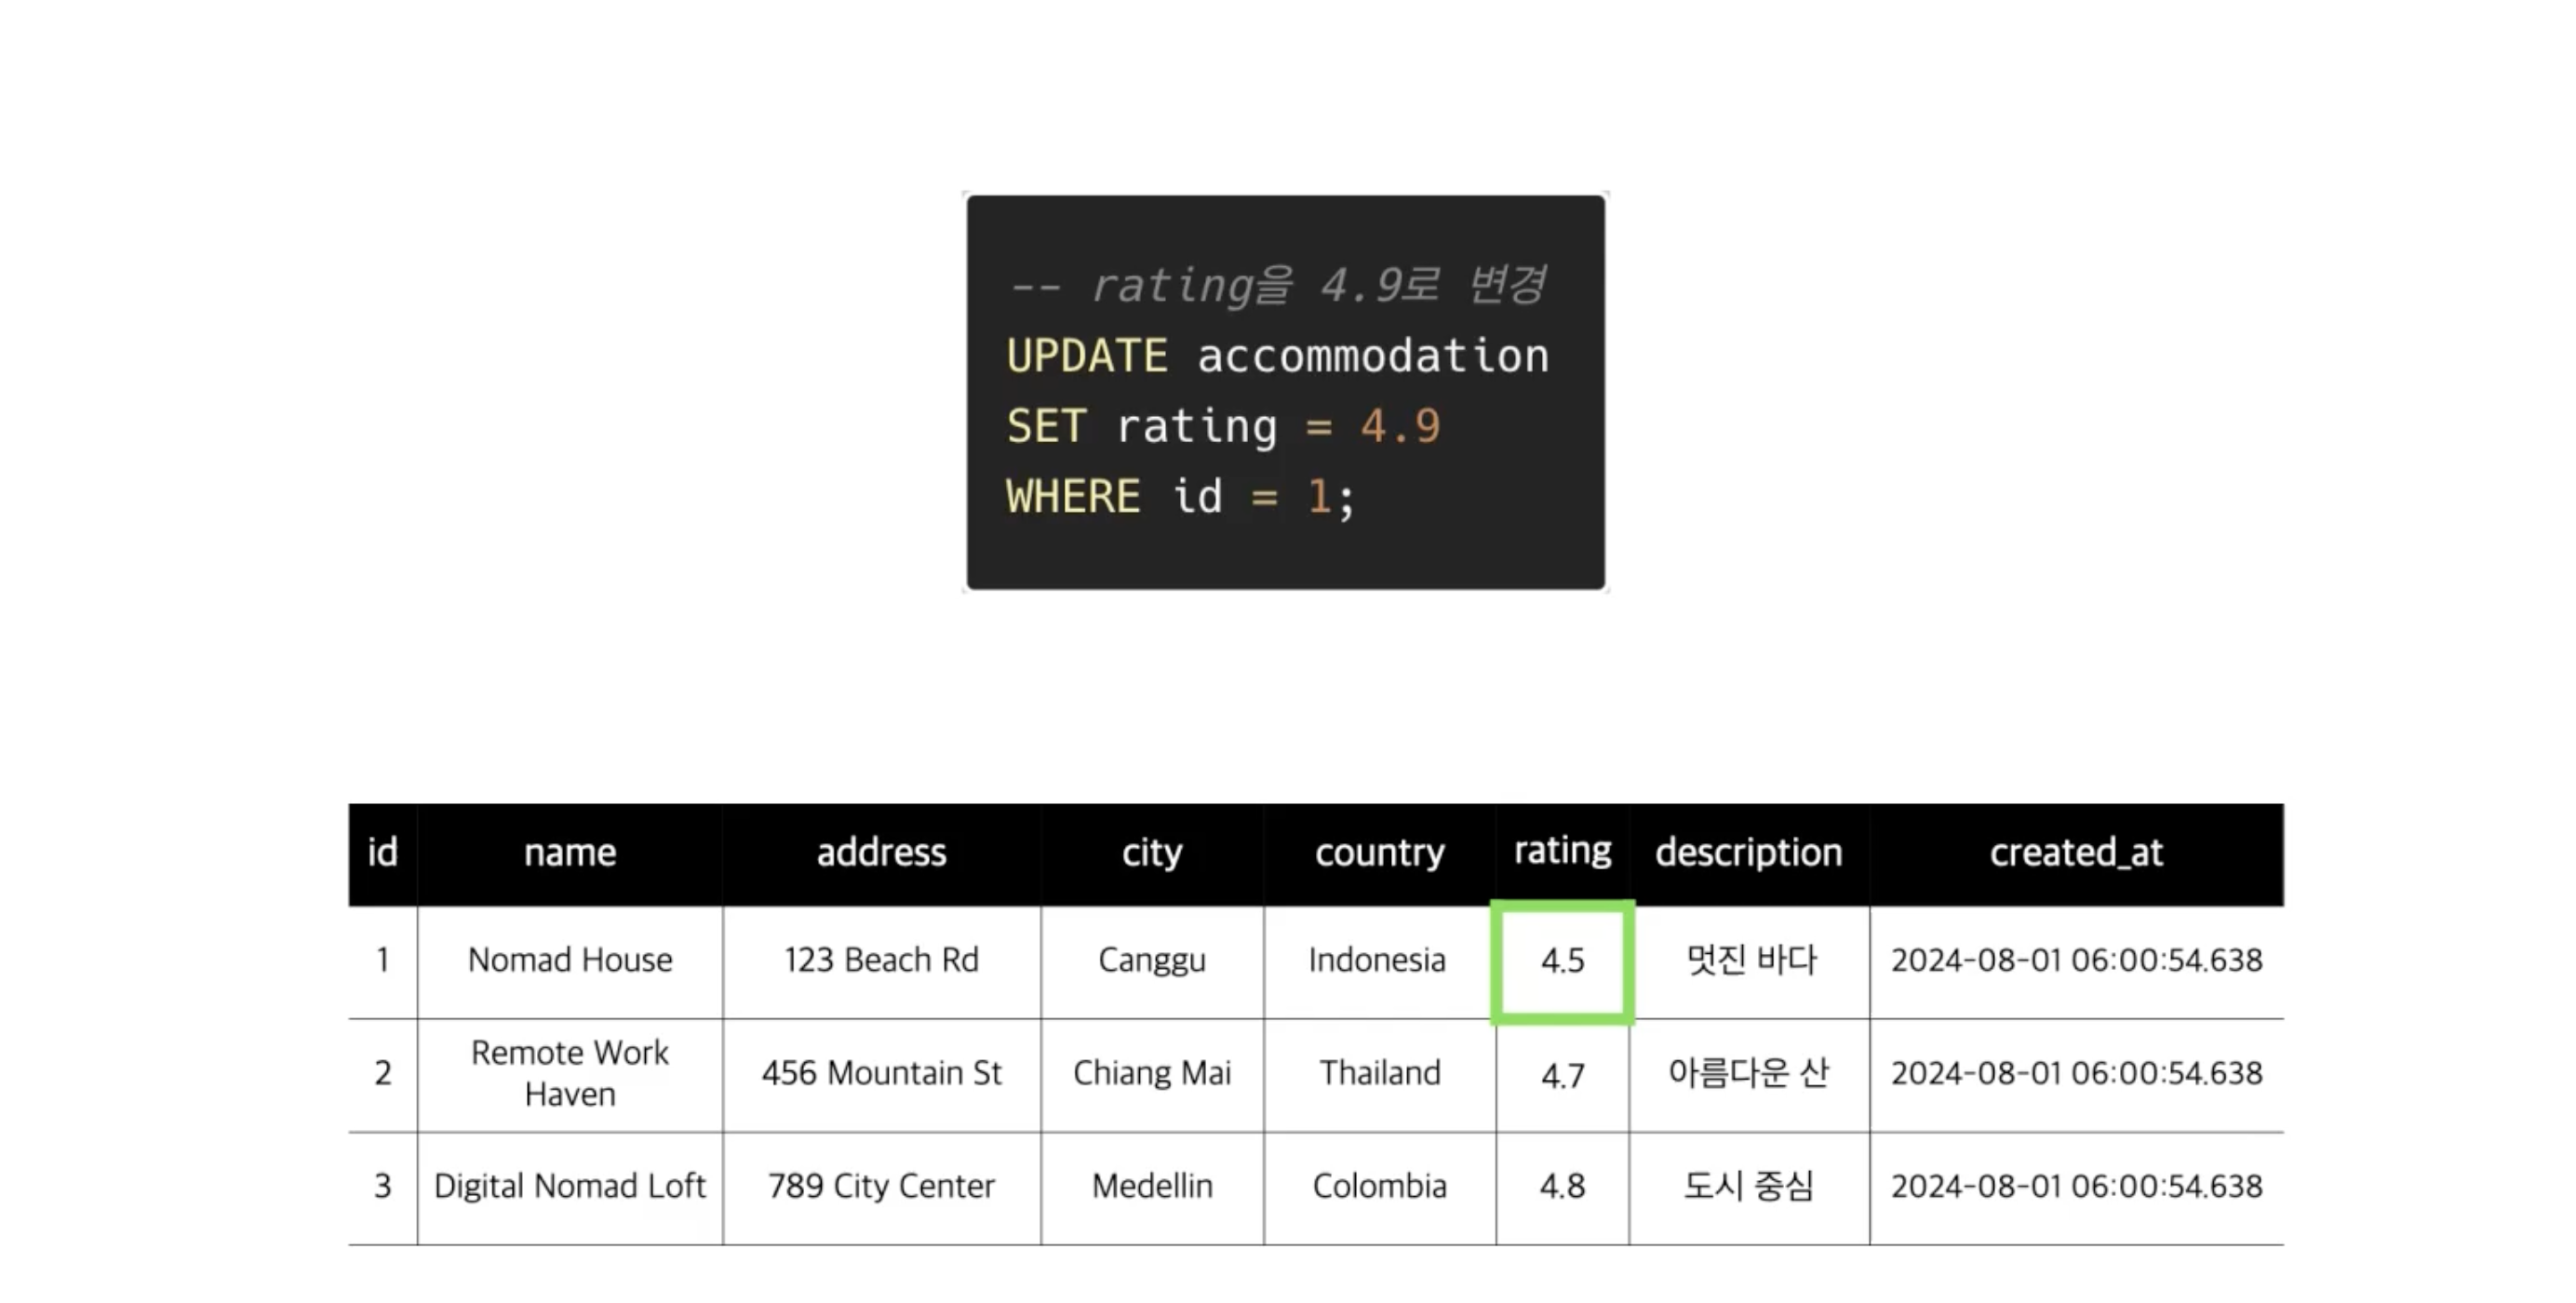Select the 4.9 value in the SET line
Image resolution: width=2576 pixels, height=1303 pixels.
tap(1400, 427)
